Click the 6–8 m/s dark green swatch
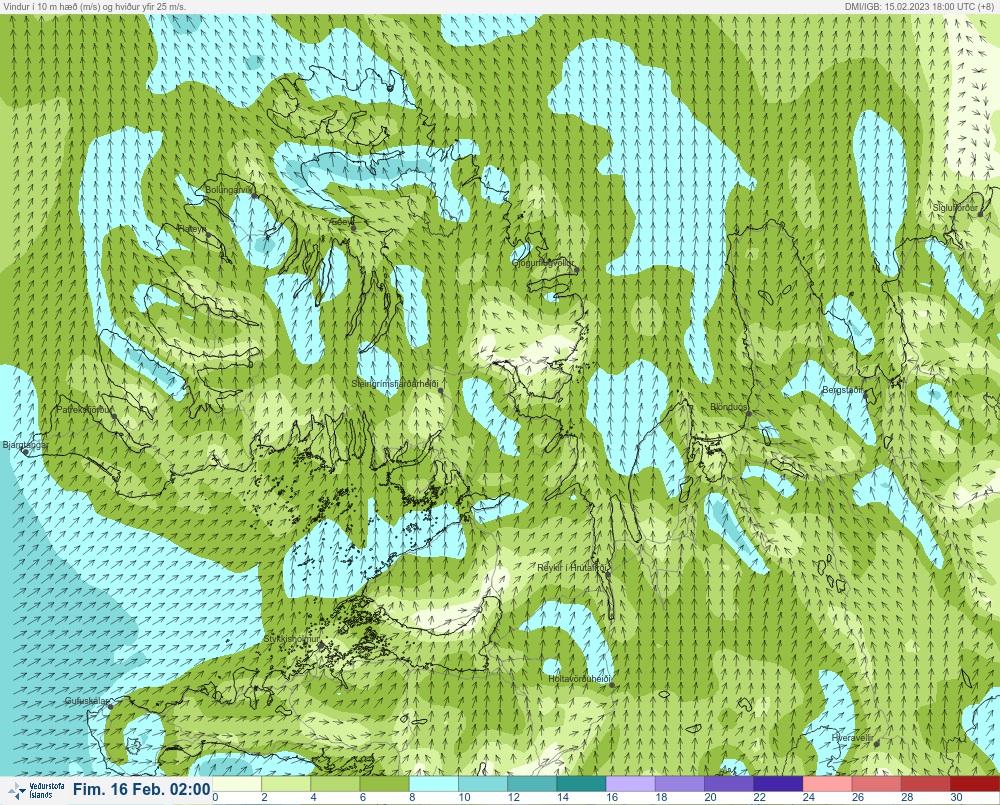This screenshot has width=1000, height=805. click(385, 783)
